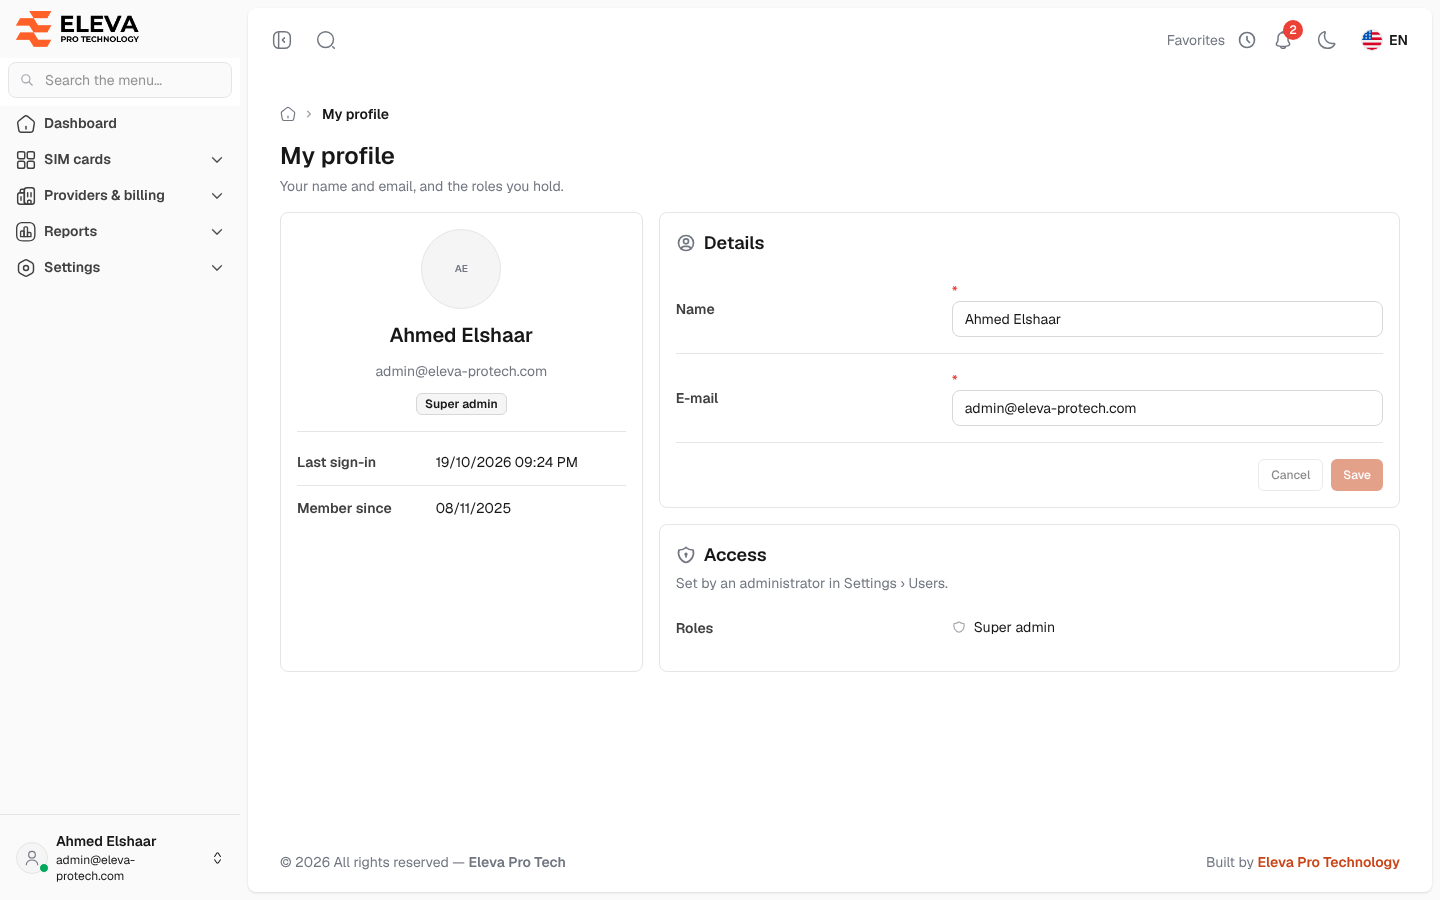
Task: Select My profile breadcrumb item
Action: click(x=355, y=114)
